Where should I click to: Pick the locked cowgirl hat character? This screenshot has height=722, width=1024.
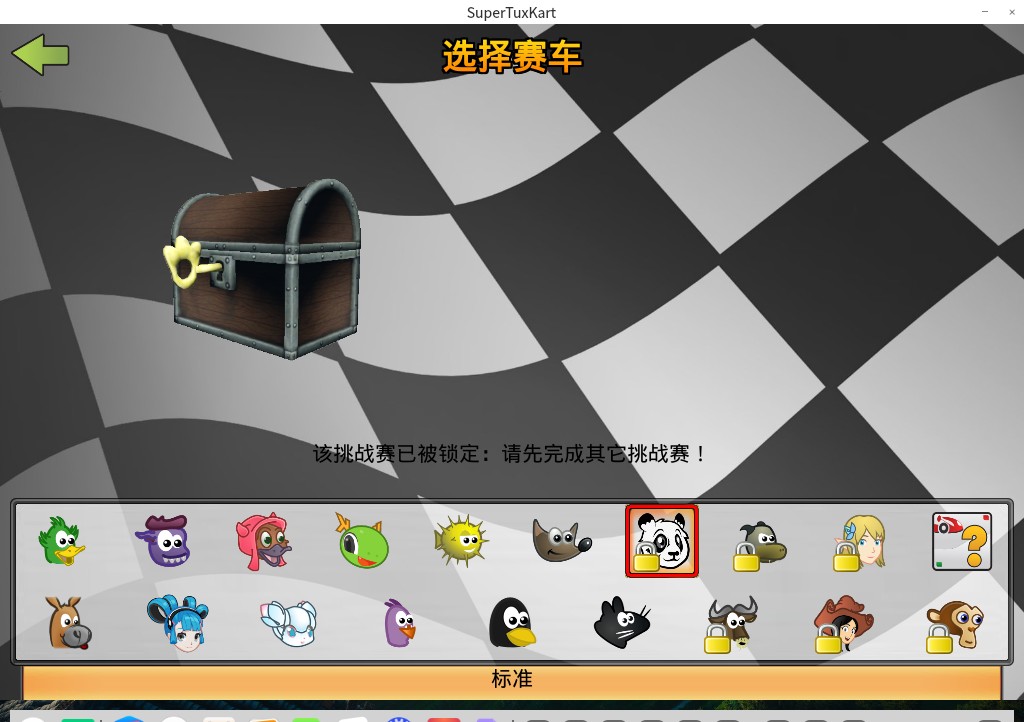point(843,623)
